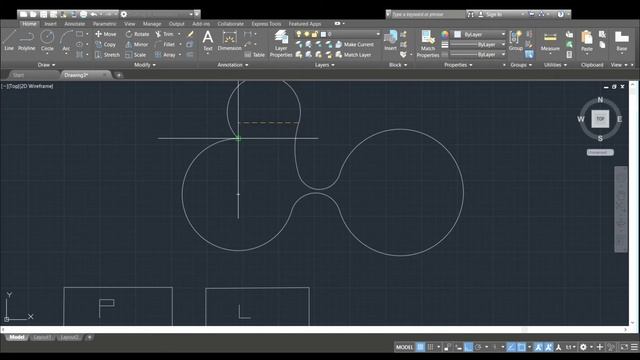
Task: Open the Annotate ribbon tab
Action: 75,24
